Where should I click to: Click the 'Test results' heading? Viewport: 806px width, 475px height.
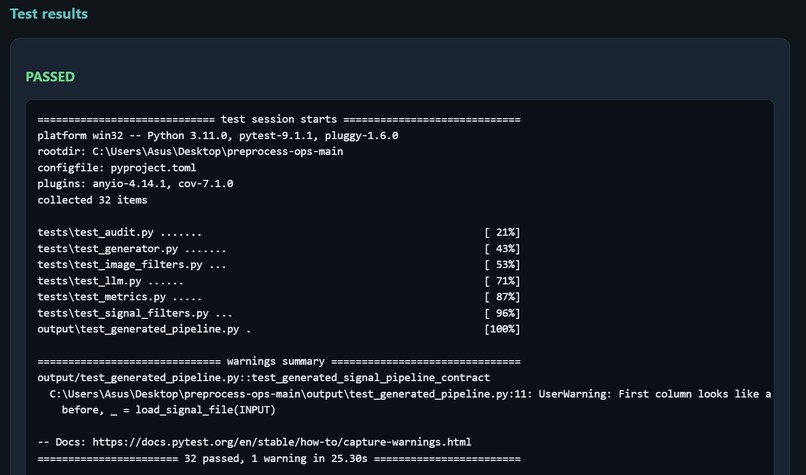(x=49, y=14)
